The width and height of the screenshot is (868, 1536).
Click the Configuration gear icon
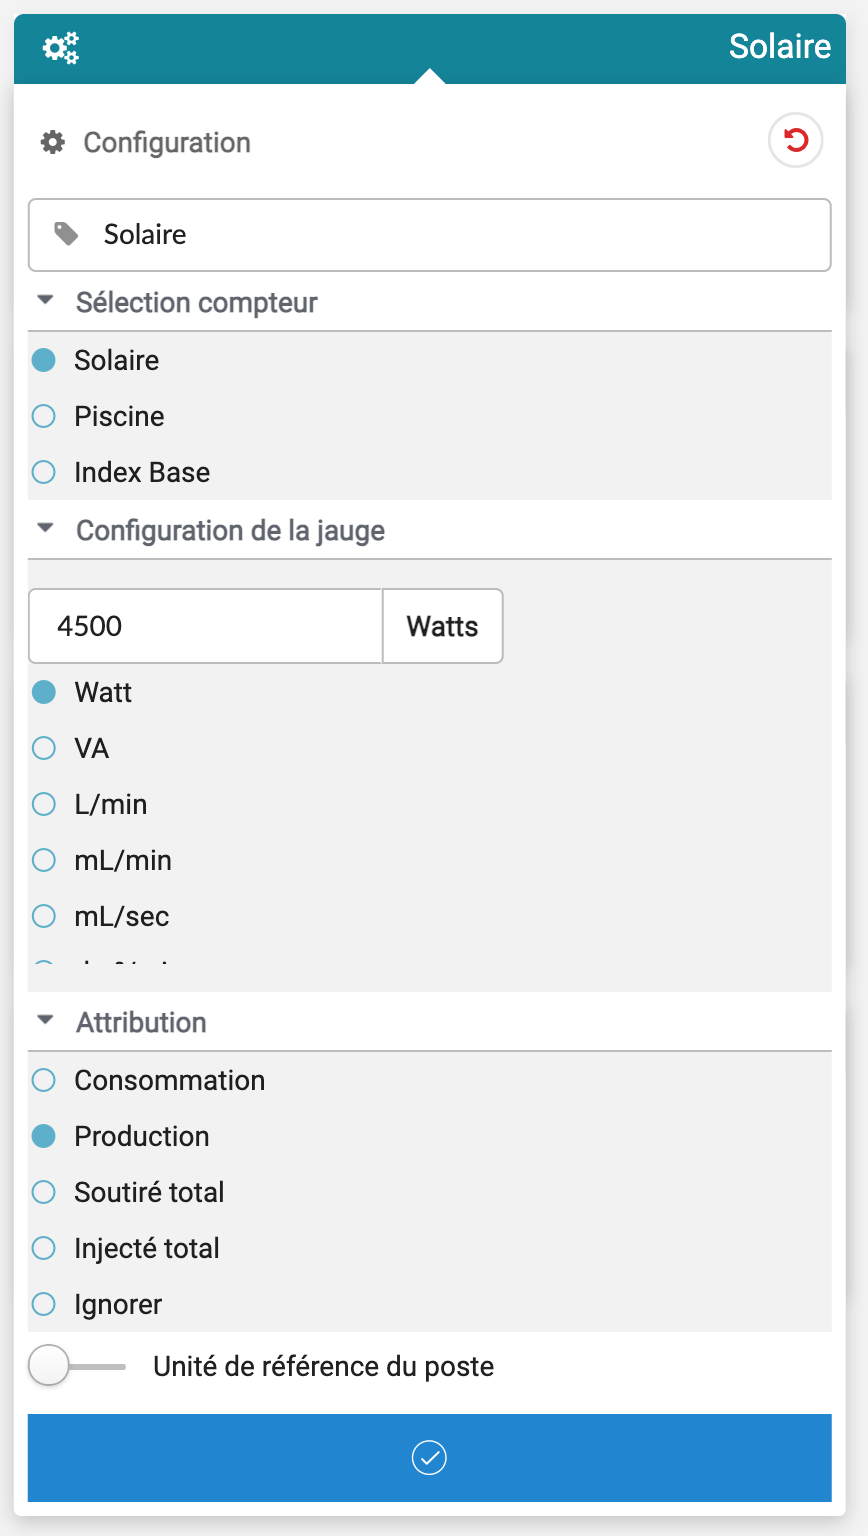pyautogui.click(x=52, y=142)
